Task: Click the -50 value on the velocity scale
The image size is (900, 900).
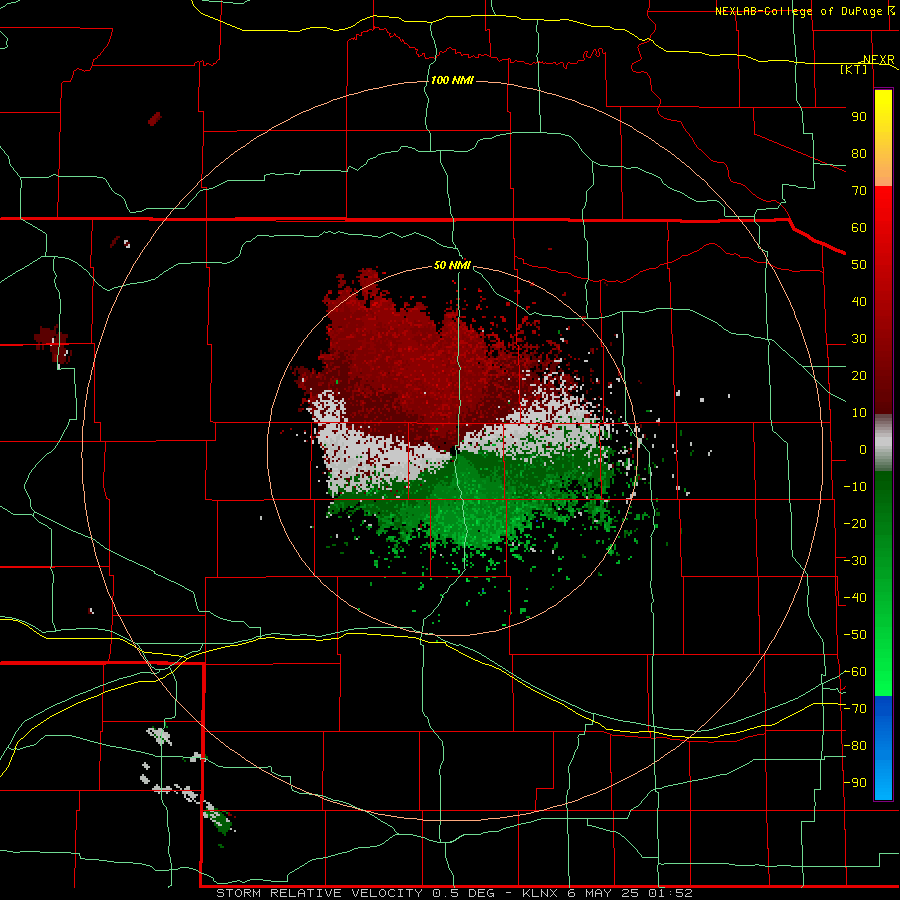Action: tap(855, 635)
